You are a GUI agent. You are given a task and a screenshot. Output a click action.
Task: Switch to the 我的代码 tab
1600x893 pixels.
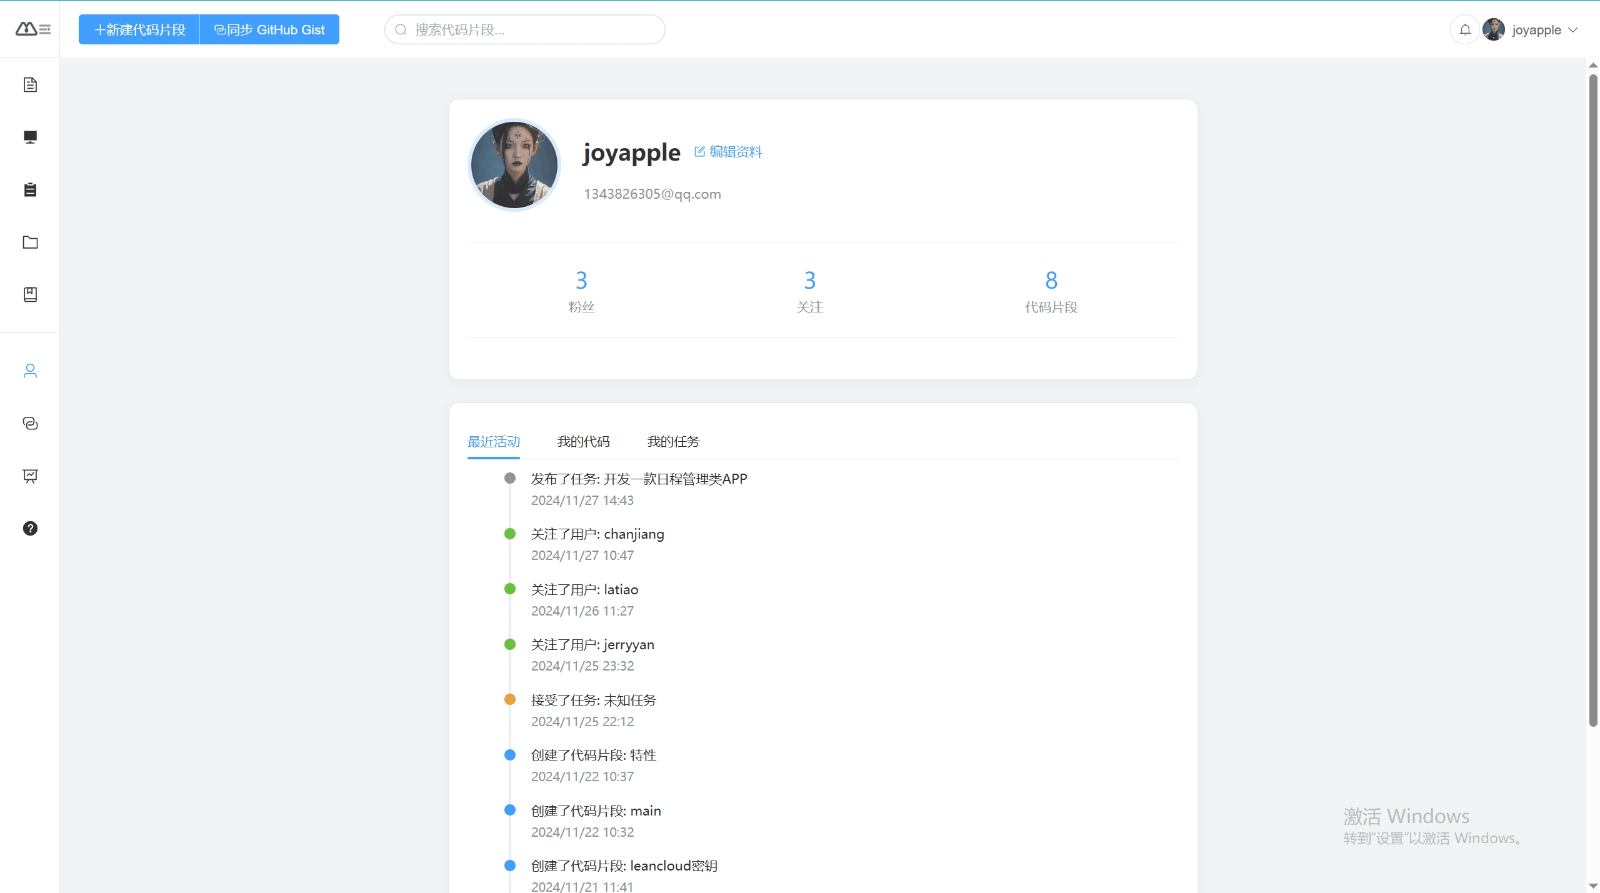click(x=583, y=442)
